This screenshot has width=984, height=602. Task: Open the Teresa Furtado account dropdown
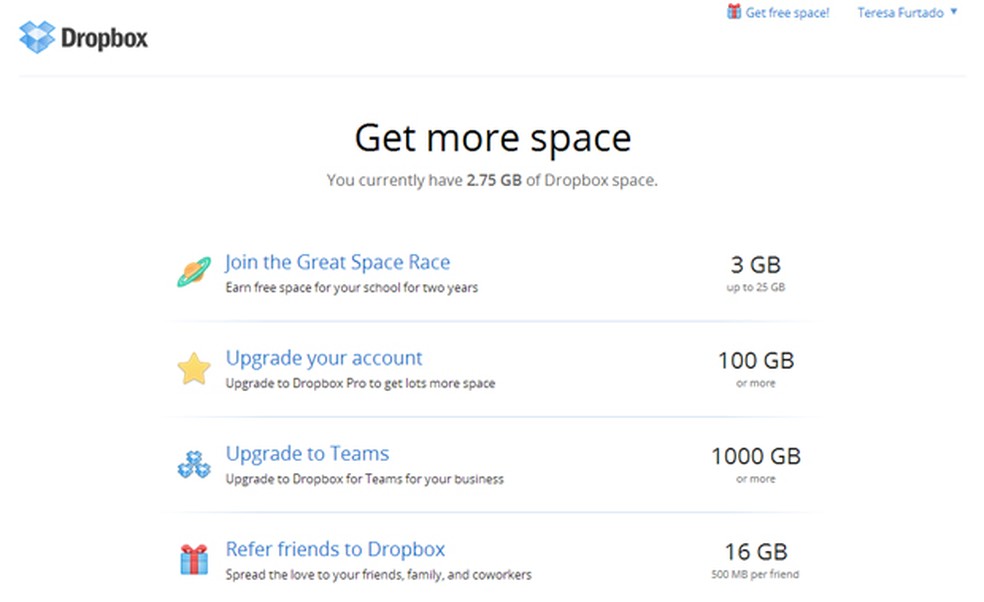(x=900, y=13)
